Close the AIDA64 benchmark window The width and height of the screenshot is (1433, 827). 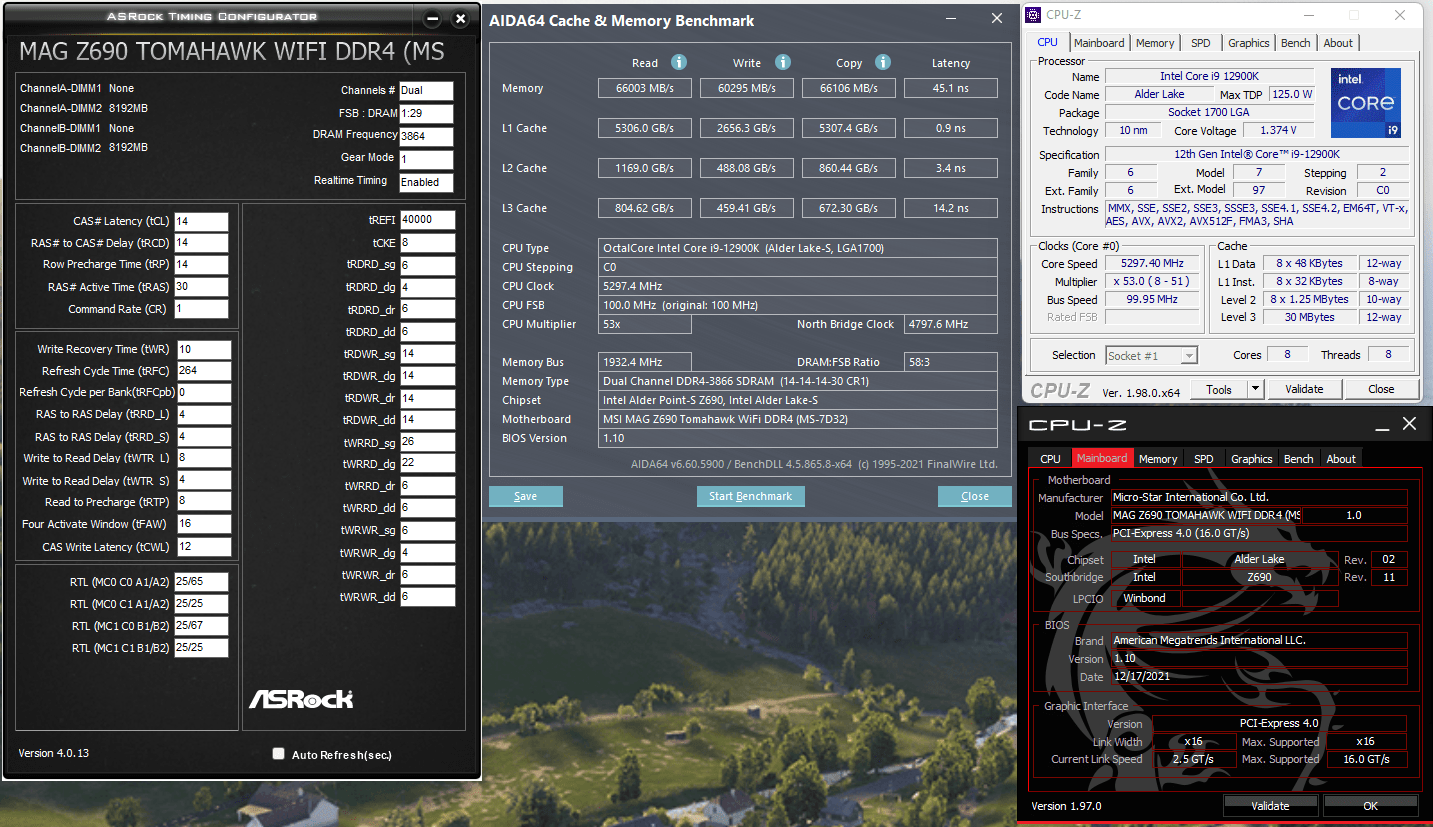pyautogui.click(x=996, y=18)
